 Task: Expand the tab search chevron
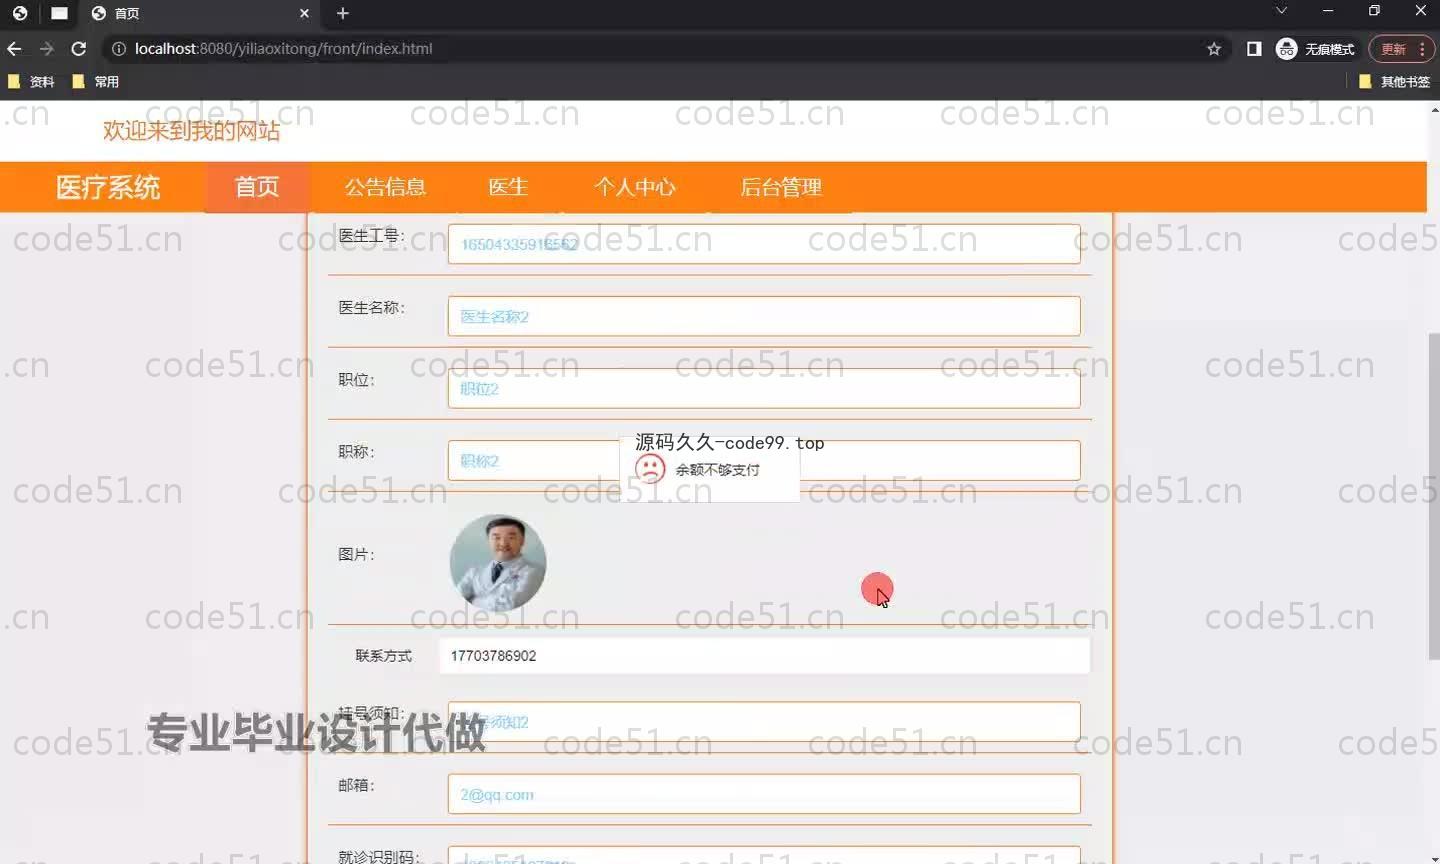[1281, 11]
